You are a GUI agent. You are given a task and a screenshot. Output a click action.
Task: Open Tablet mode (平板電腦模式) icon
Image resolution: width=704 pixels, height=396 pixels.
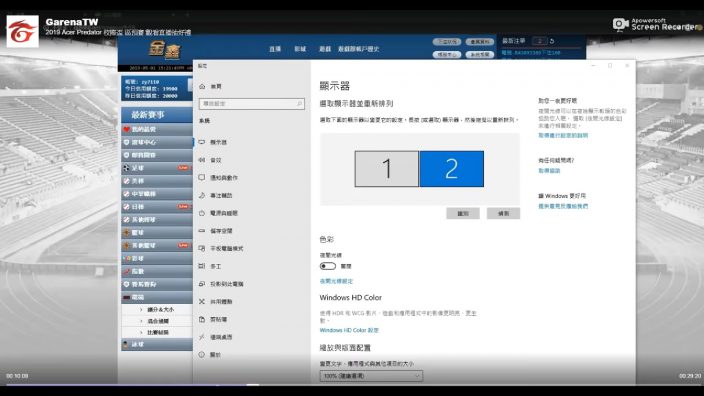coord(202,248)
